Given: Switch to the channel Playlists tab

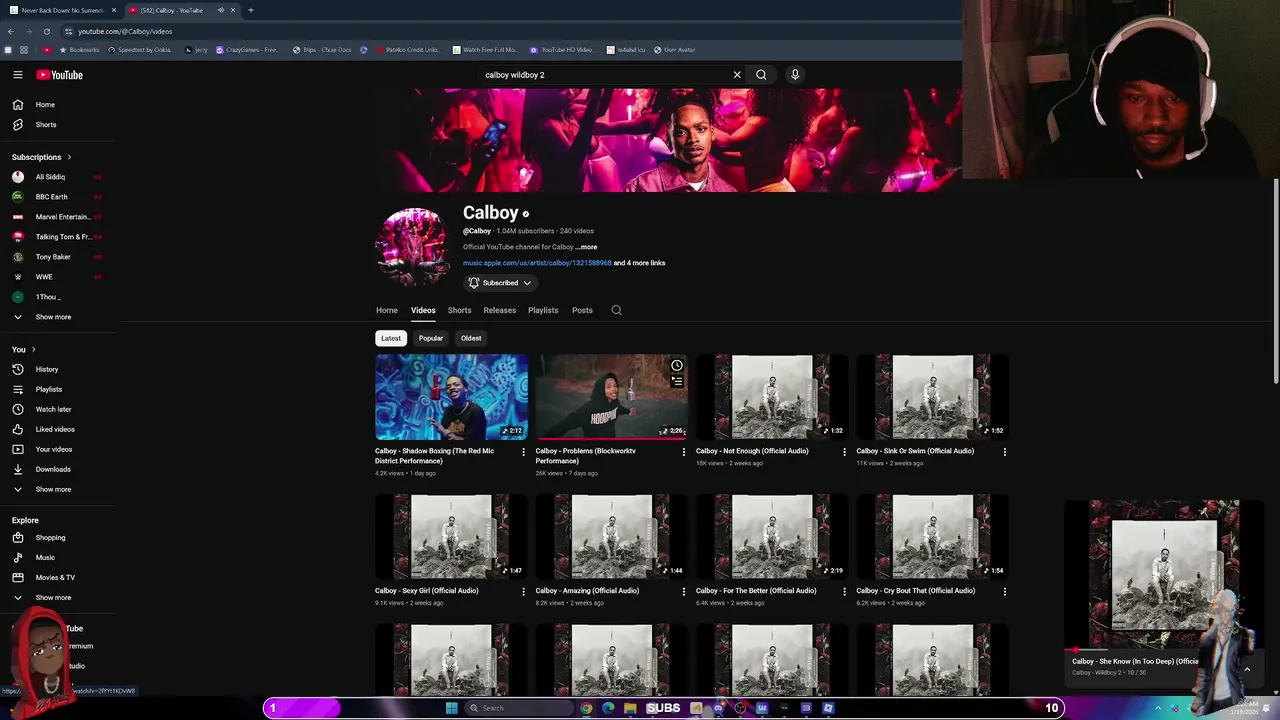Looking at the screenshot, I should pos(543,310).
